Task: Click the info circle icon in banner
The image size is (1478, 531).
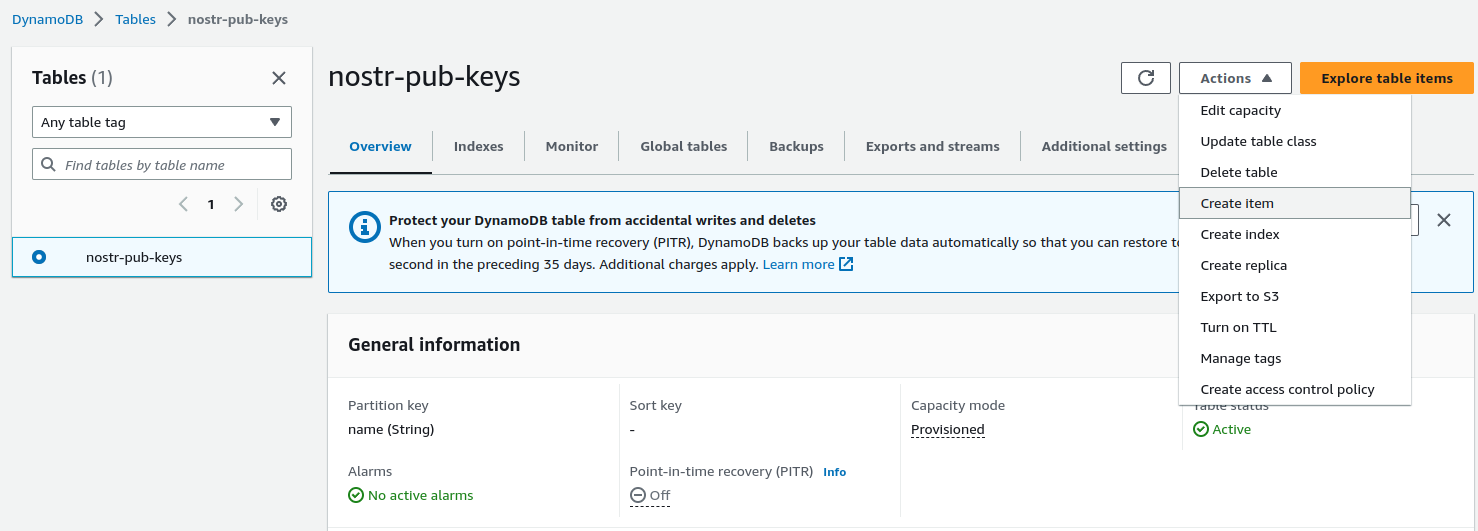Action: pyautogui.click(x=365, y=226)
